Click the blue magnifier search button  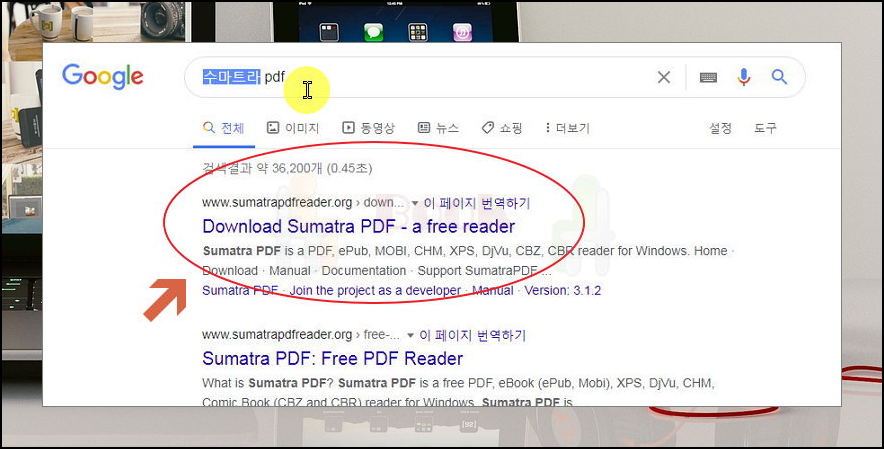pos(779,77)
